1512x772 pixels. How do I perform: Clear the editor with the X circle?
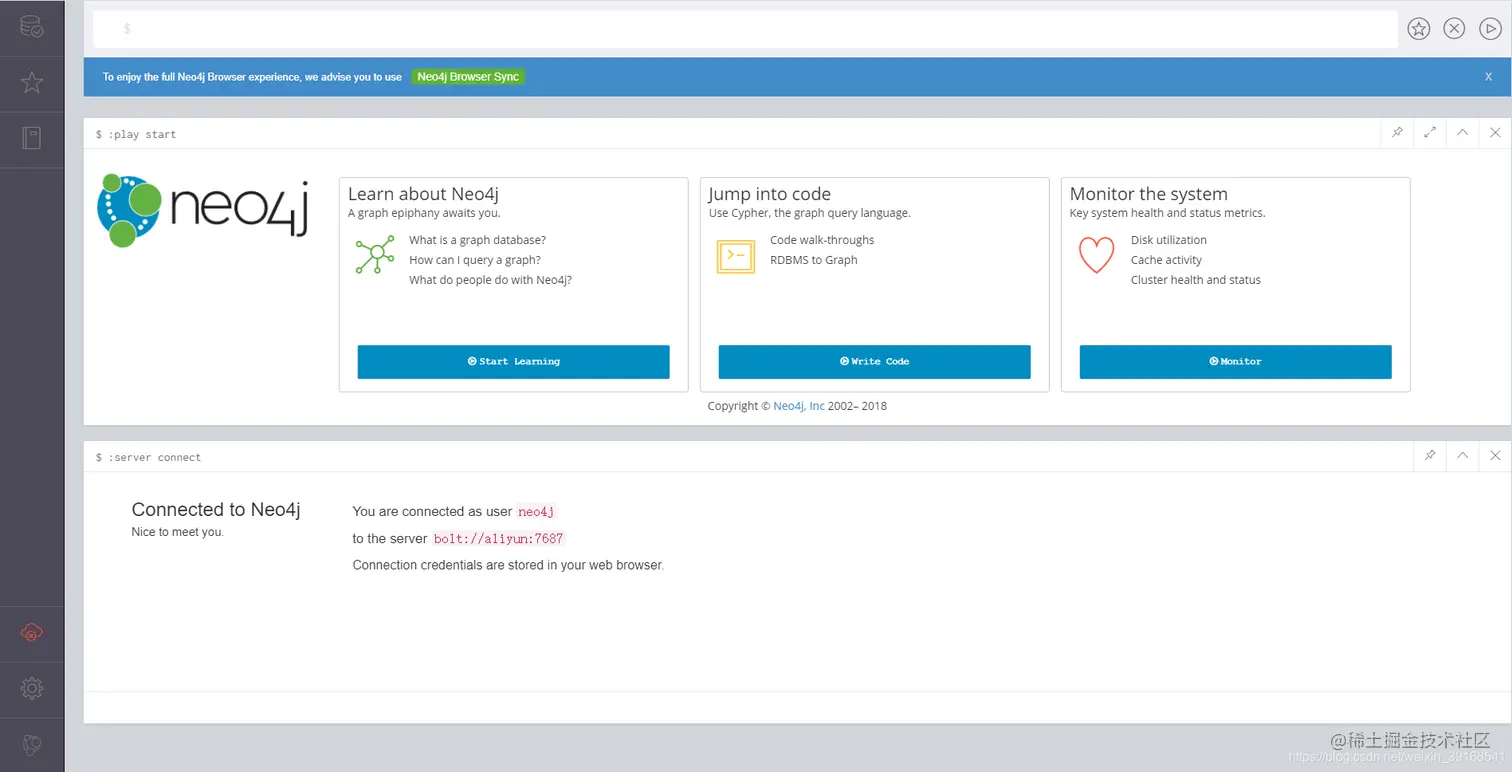1454,29
